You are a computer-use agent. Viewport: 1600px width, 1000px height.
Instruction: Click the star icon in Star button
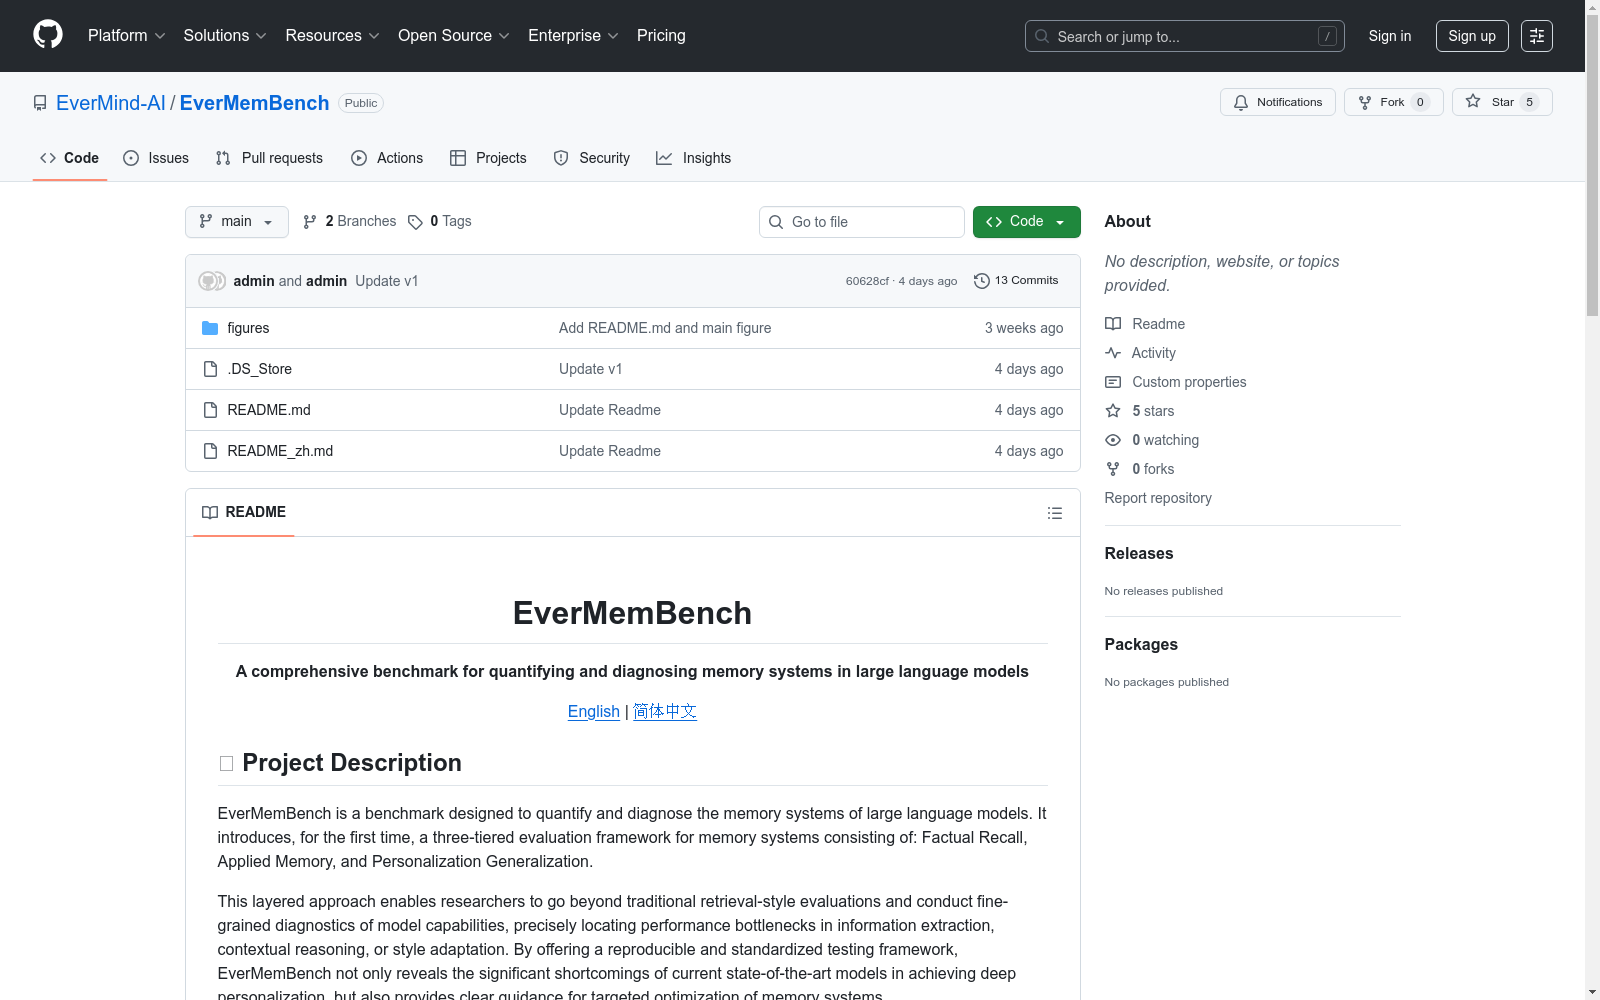(x=1473, y=101)
